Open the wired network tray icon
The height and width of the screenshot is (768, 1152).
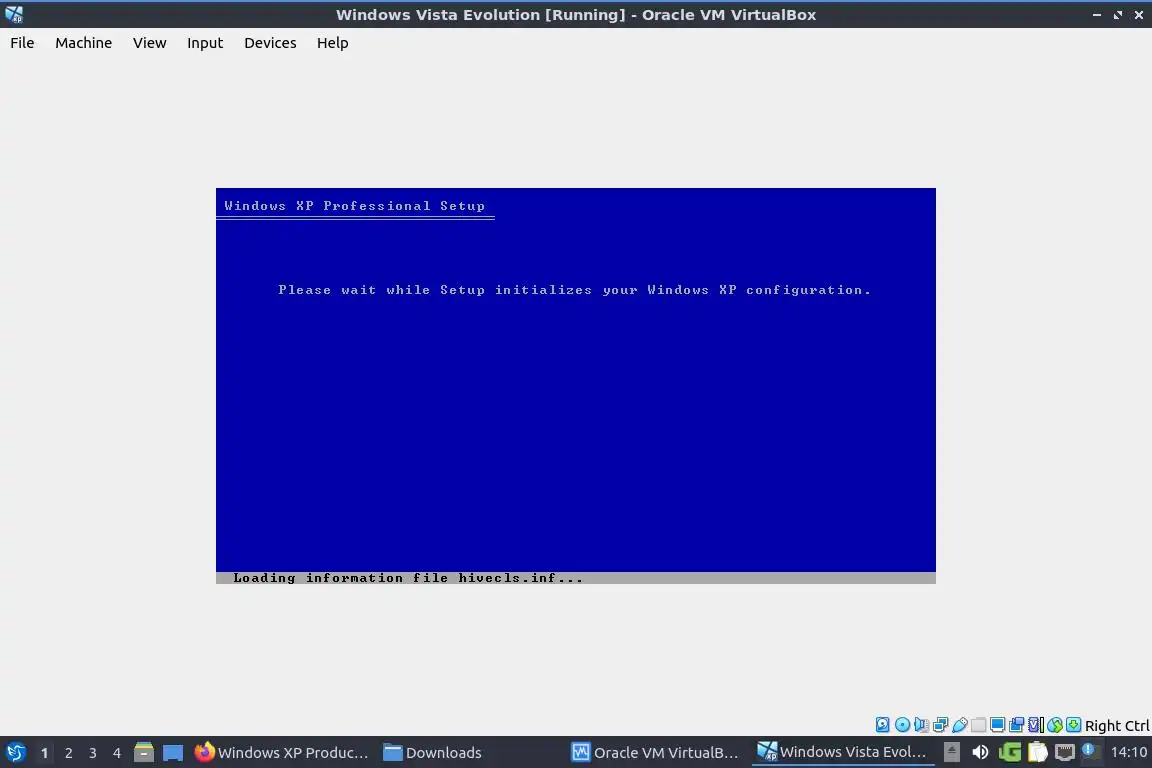point(1065,752)
